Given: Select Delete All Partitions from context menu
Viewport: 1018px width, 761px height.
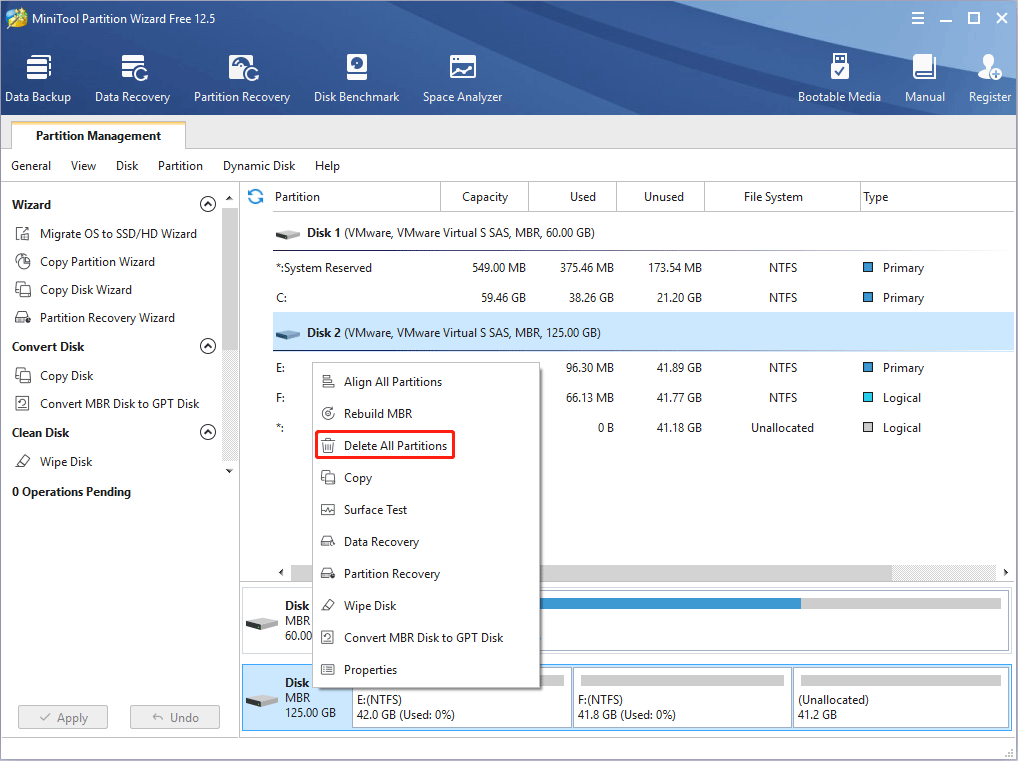Looking at the screenshot, I should (x=395, y=446).
